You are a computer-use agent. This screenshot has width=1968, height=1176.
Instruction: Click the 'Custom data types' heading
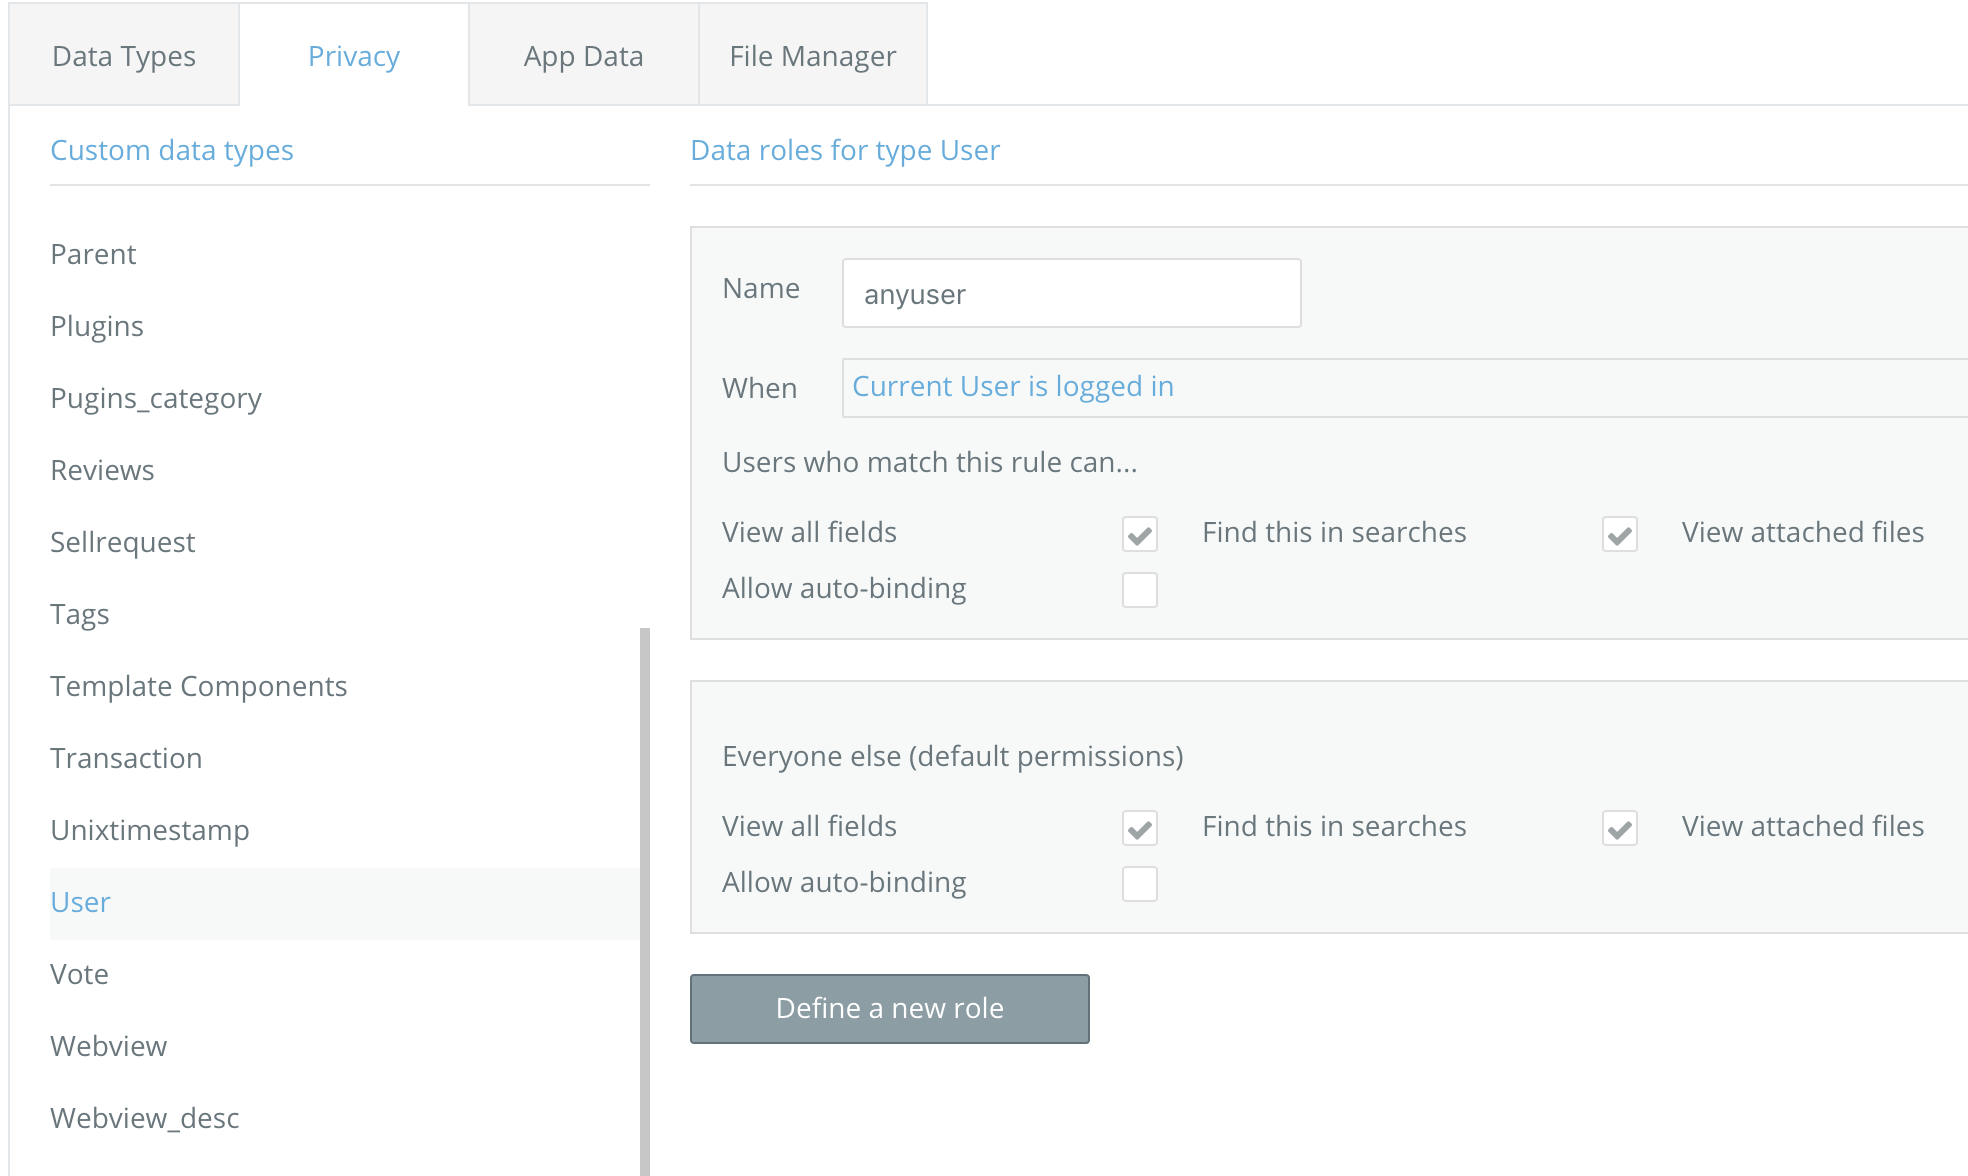click(172, 150)
